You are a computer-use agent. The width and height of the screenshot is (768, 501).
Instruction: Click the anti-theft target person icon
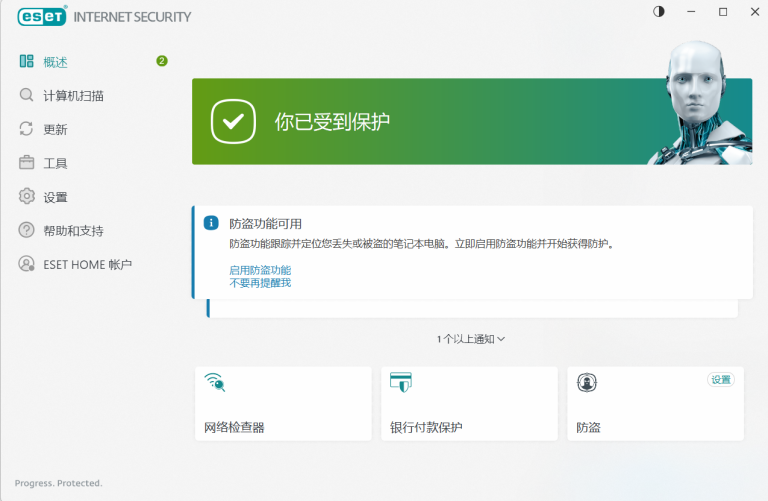(x=587, y=382)
